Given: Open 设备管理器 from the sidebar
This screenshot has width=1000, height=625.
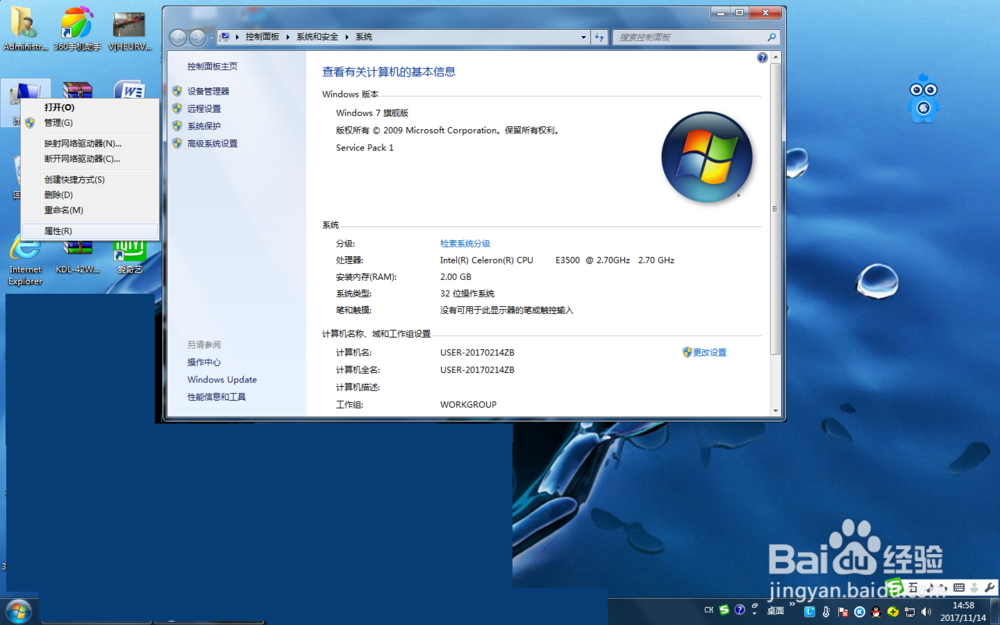Looking at the screenshot, I should [208, 91].
